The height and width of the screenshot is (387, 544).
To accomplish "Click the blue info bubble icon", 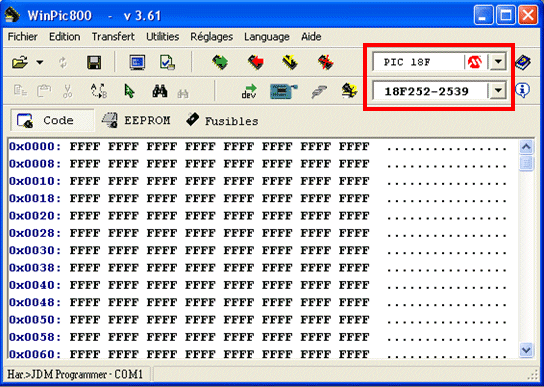I will point(522,91).
